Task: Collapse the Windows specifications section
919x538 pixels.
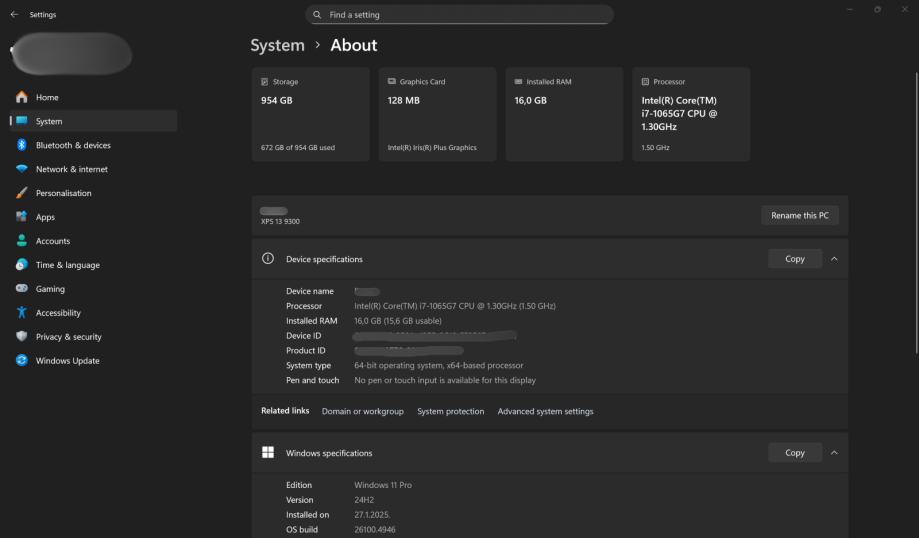Action: tap(834, 453)
